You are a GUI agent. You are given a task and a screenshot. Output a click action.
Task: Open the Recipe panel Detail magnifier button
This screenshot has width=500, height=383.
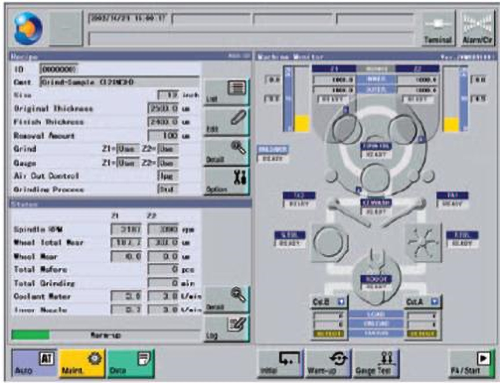coord(226,152)
